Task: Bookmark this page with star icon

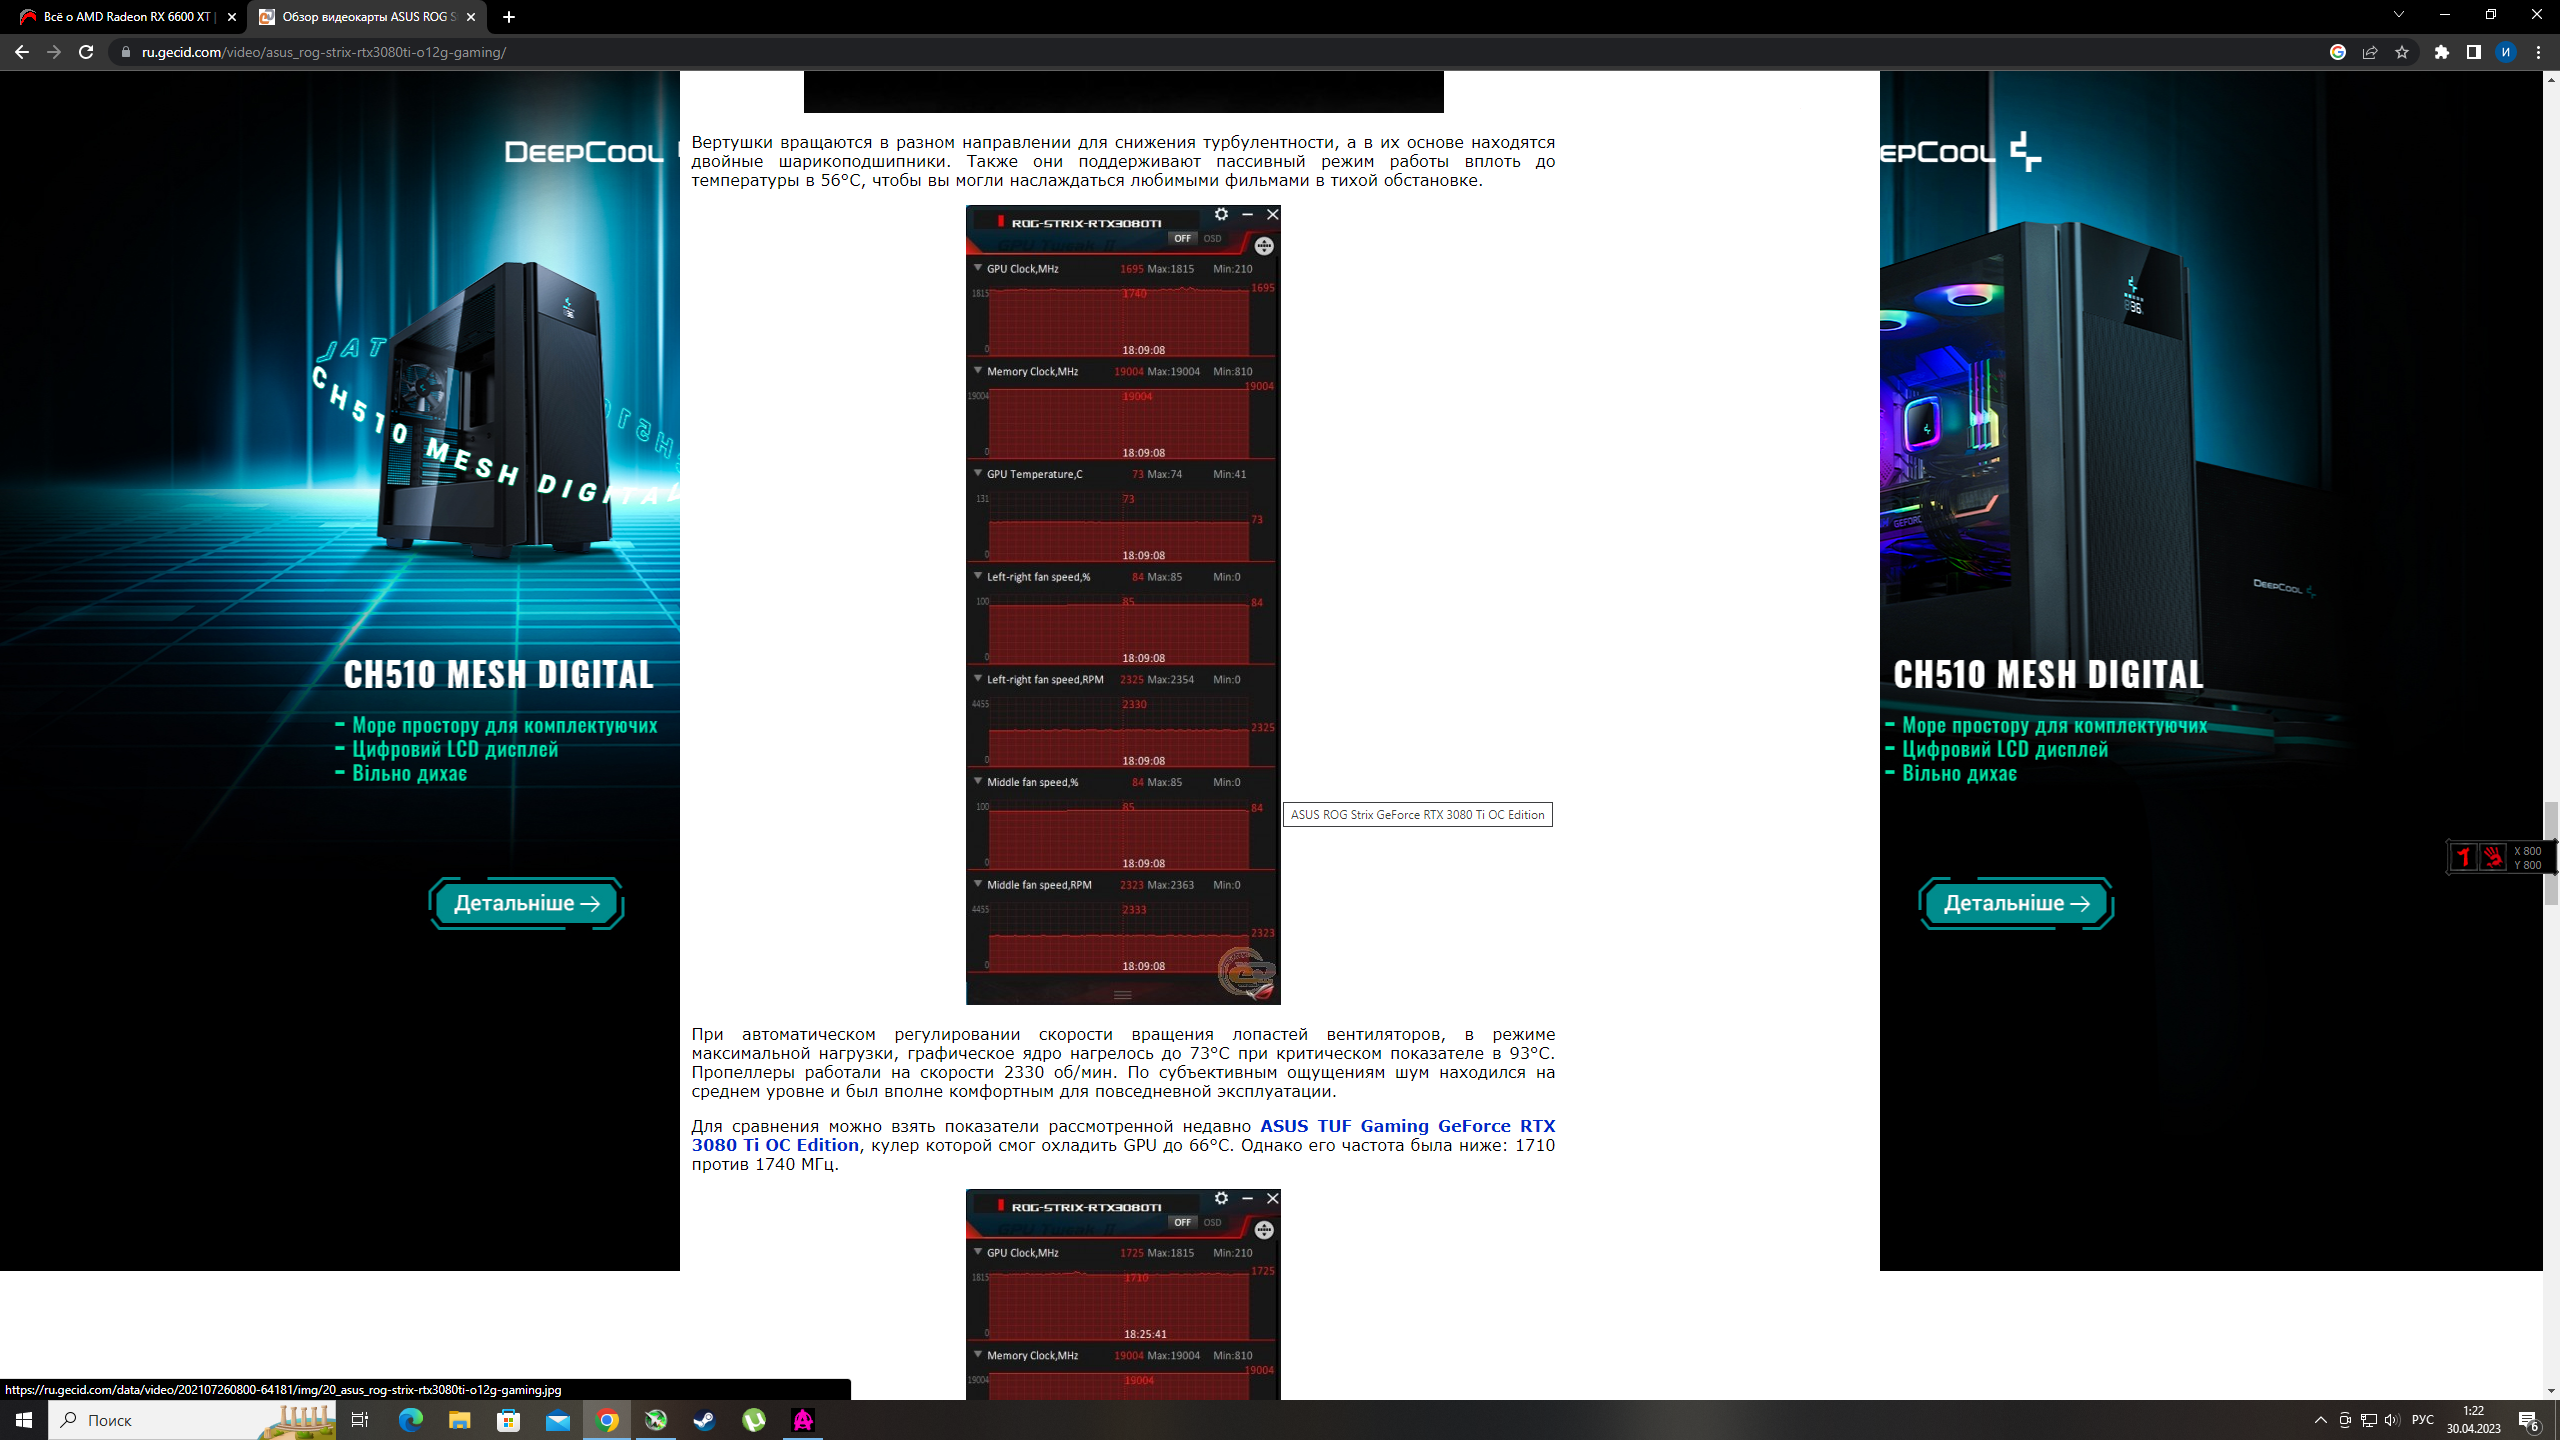Action: pos(2402,52)
